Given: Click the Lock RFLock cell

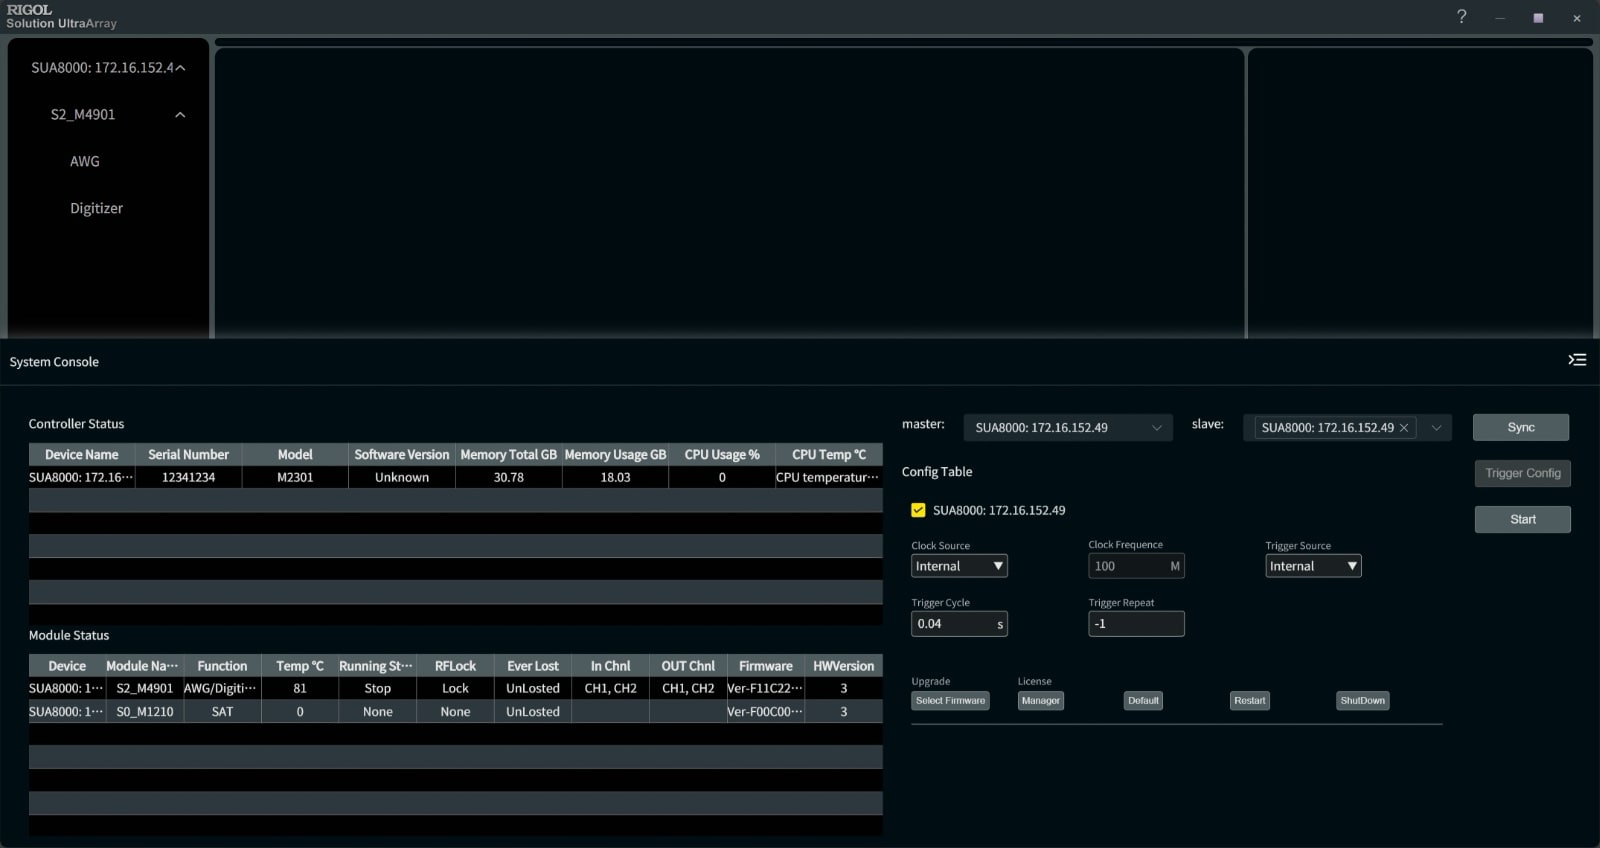Looking at the screenshot, I should 455,689.
